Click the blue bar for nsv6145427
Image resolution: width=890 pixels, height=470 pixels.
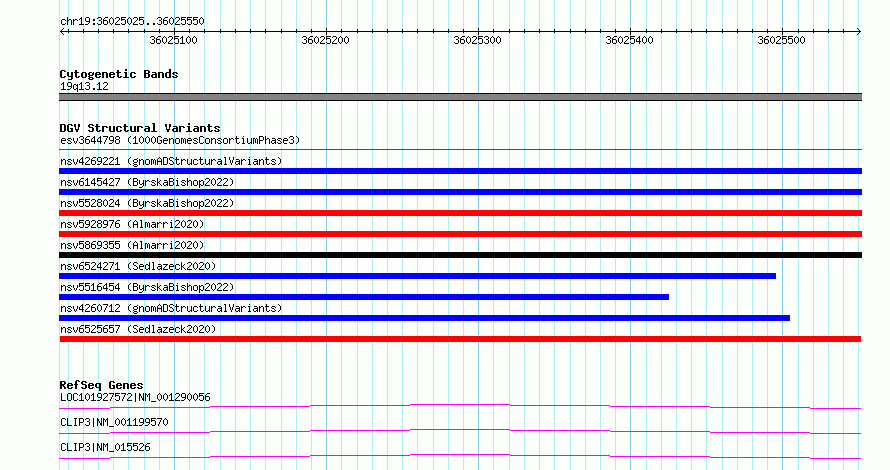(x=460, y=192)
